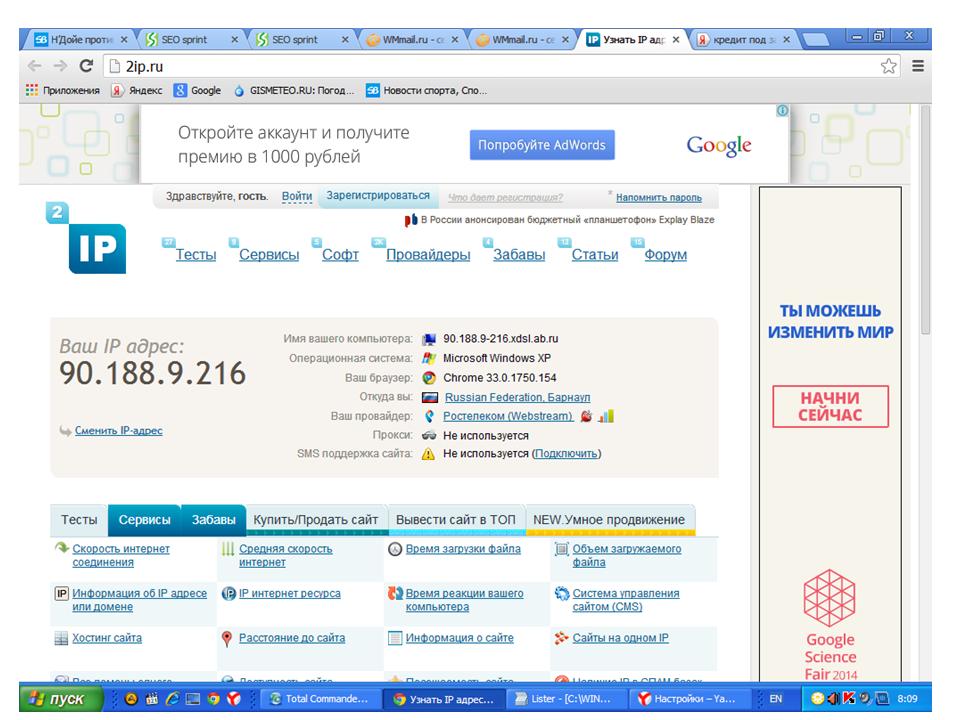Viewport: 960px width, 720px height.
Task: Open the Провайдеры top navigation menu
Action: click(429, 254)
